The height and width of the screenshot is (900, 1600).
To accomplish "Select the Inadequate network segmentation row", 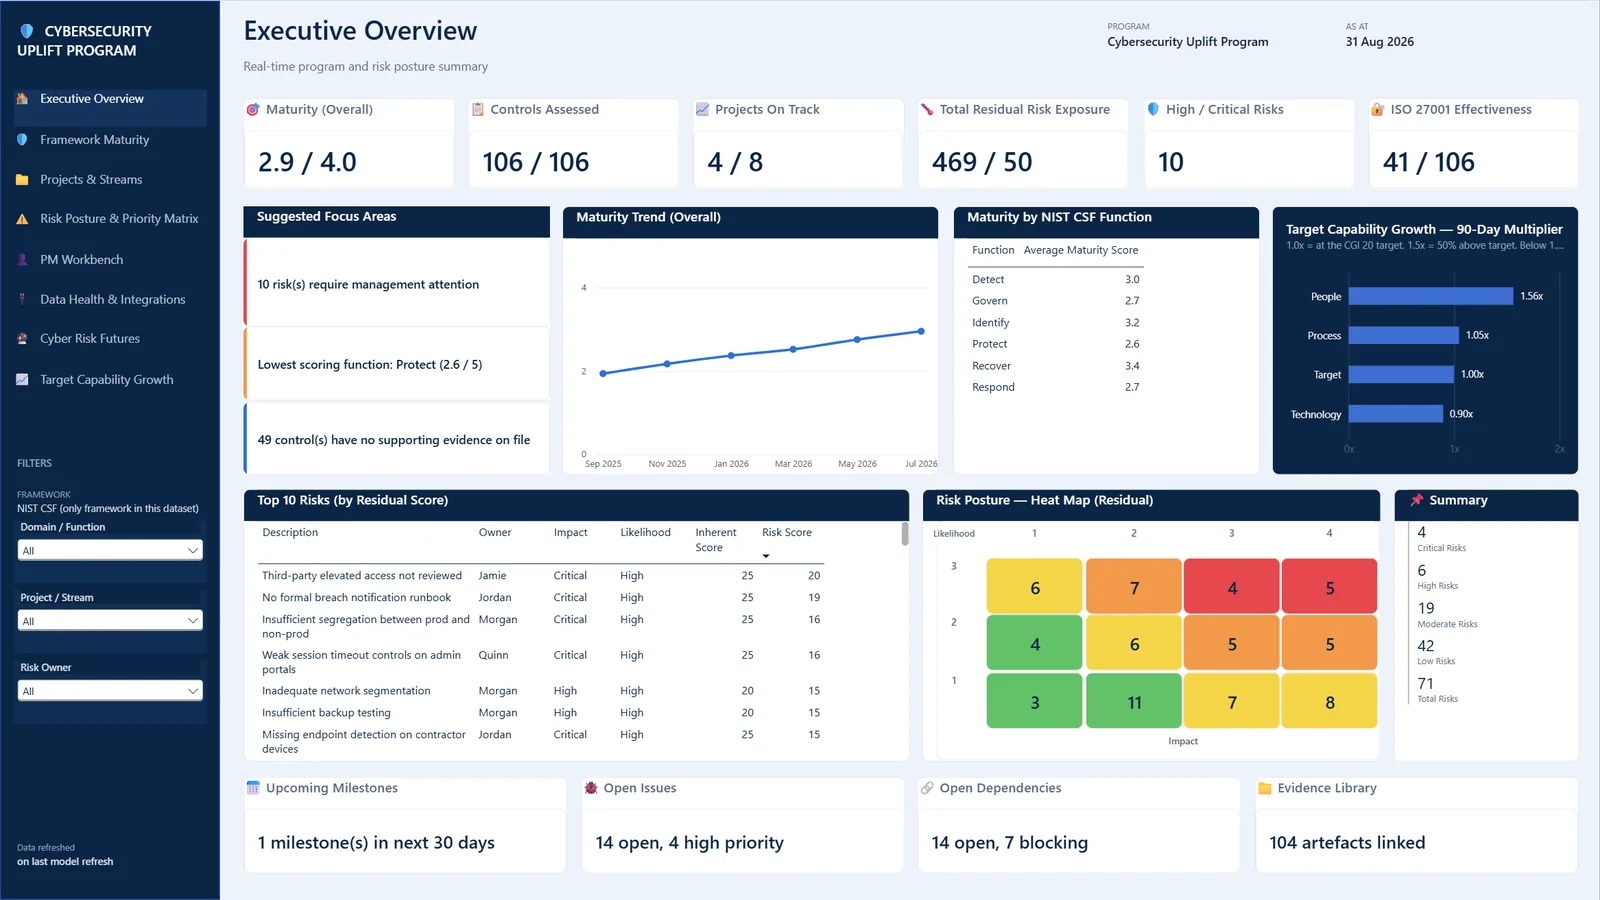I will tap(541, 691).
